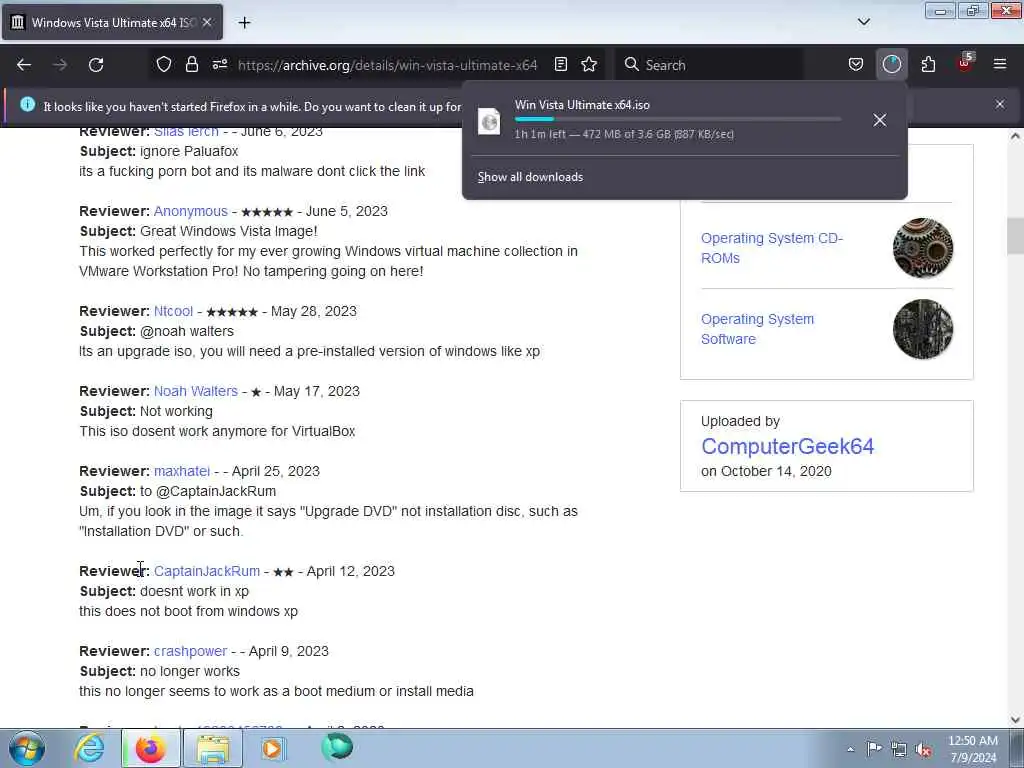Open the Noah Walters reviewer link
Viewport: 1024px width, 768px height.
click(196, 391)
